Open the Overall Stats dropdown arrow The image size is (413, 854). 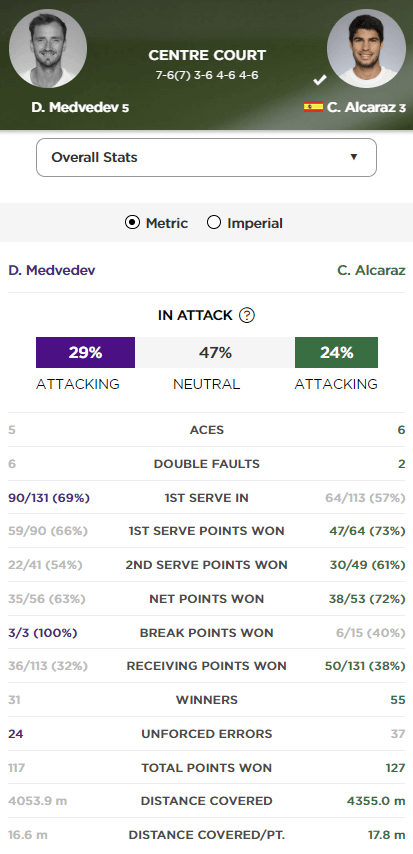click(x=354, y=157)
